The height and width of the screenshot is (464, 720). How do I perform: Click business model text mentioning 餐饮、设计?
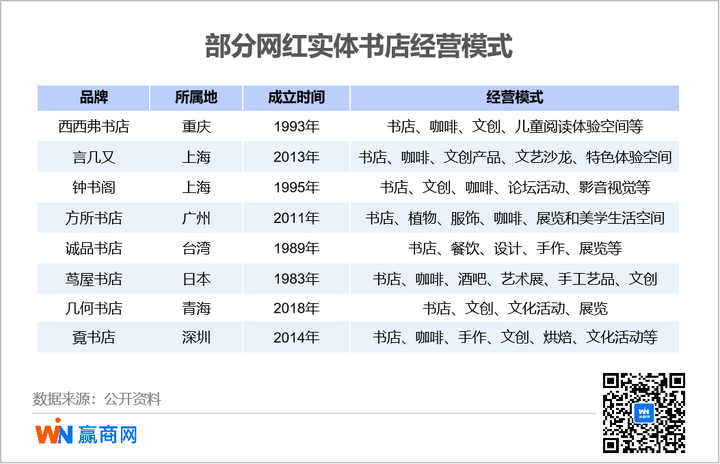coord(515,249)
